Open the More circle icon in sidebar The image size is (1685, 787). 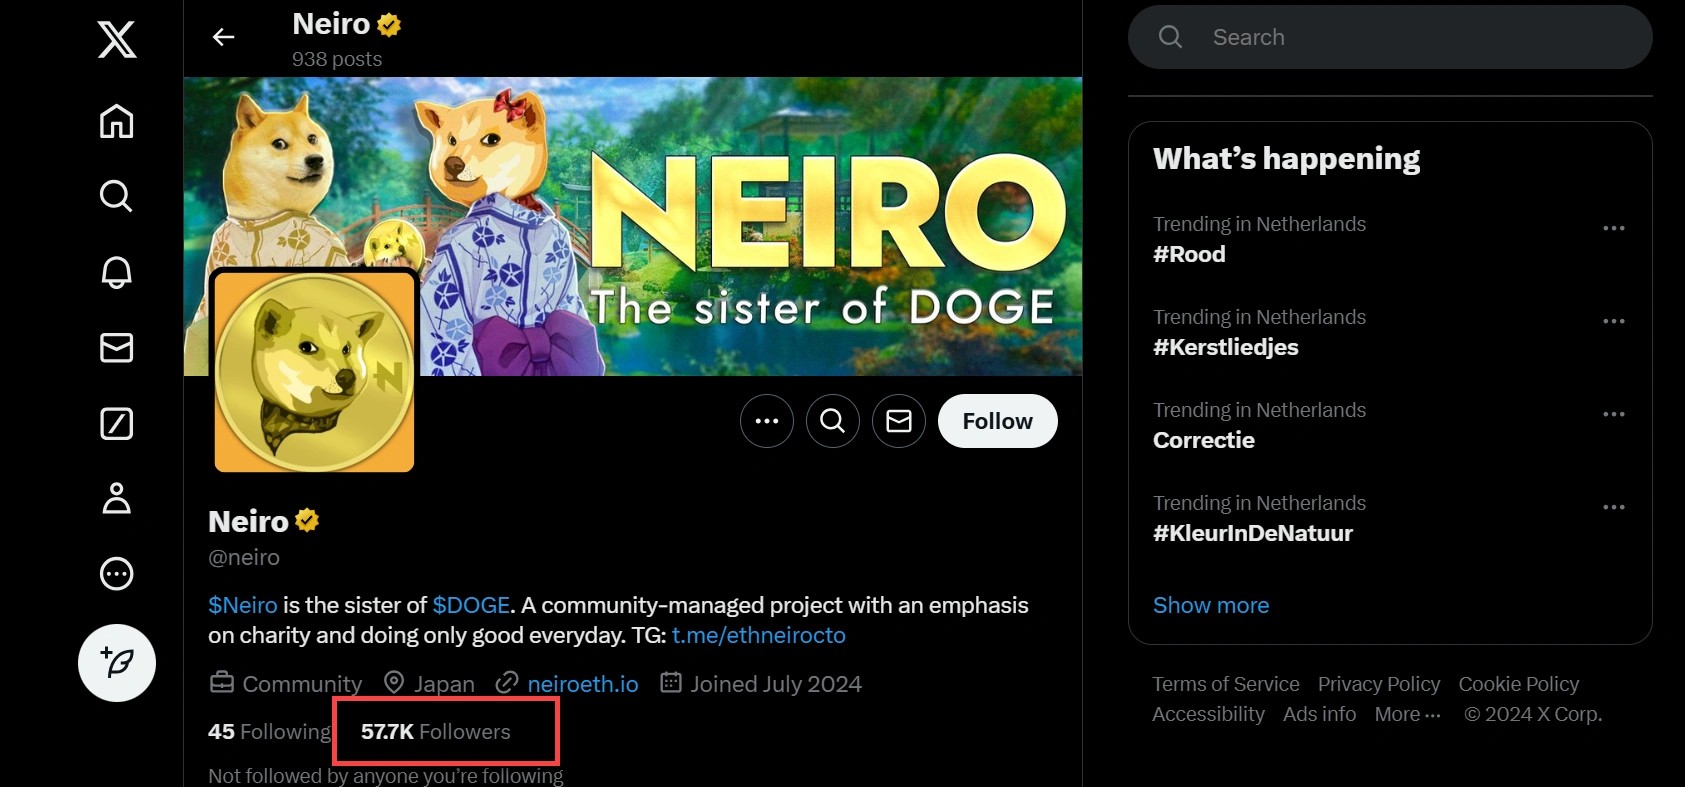[117, 574]
